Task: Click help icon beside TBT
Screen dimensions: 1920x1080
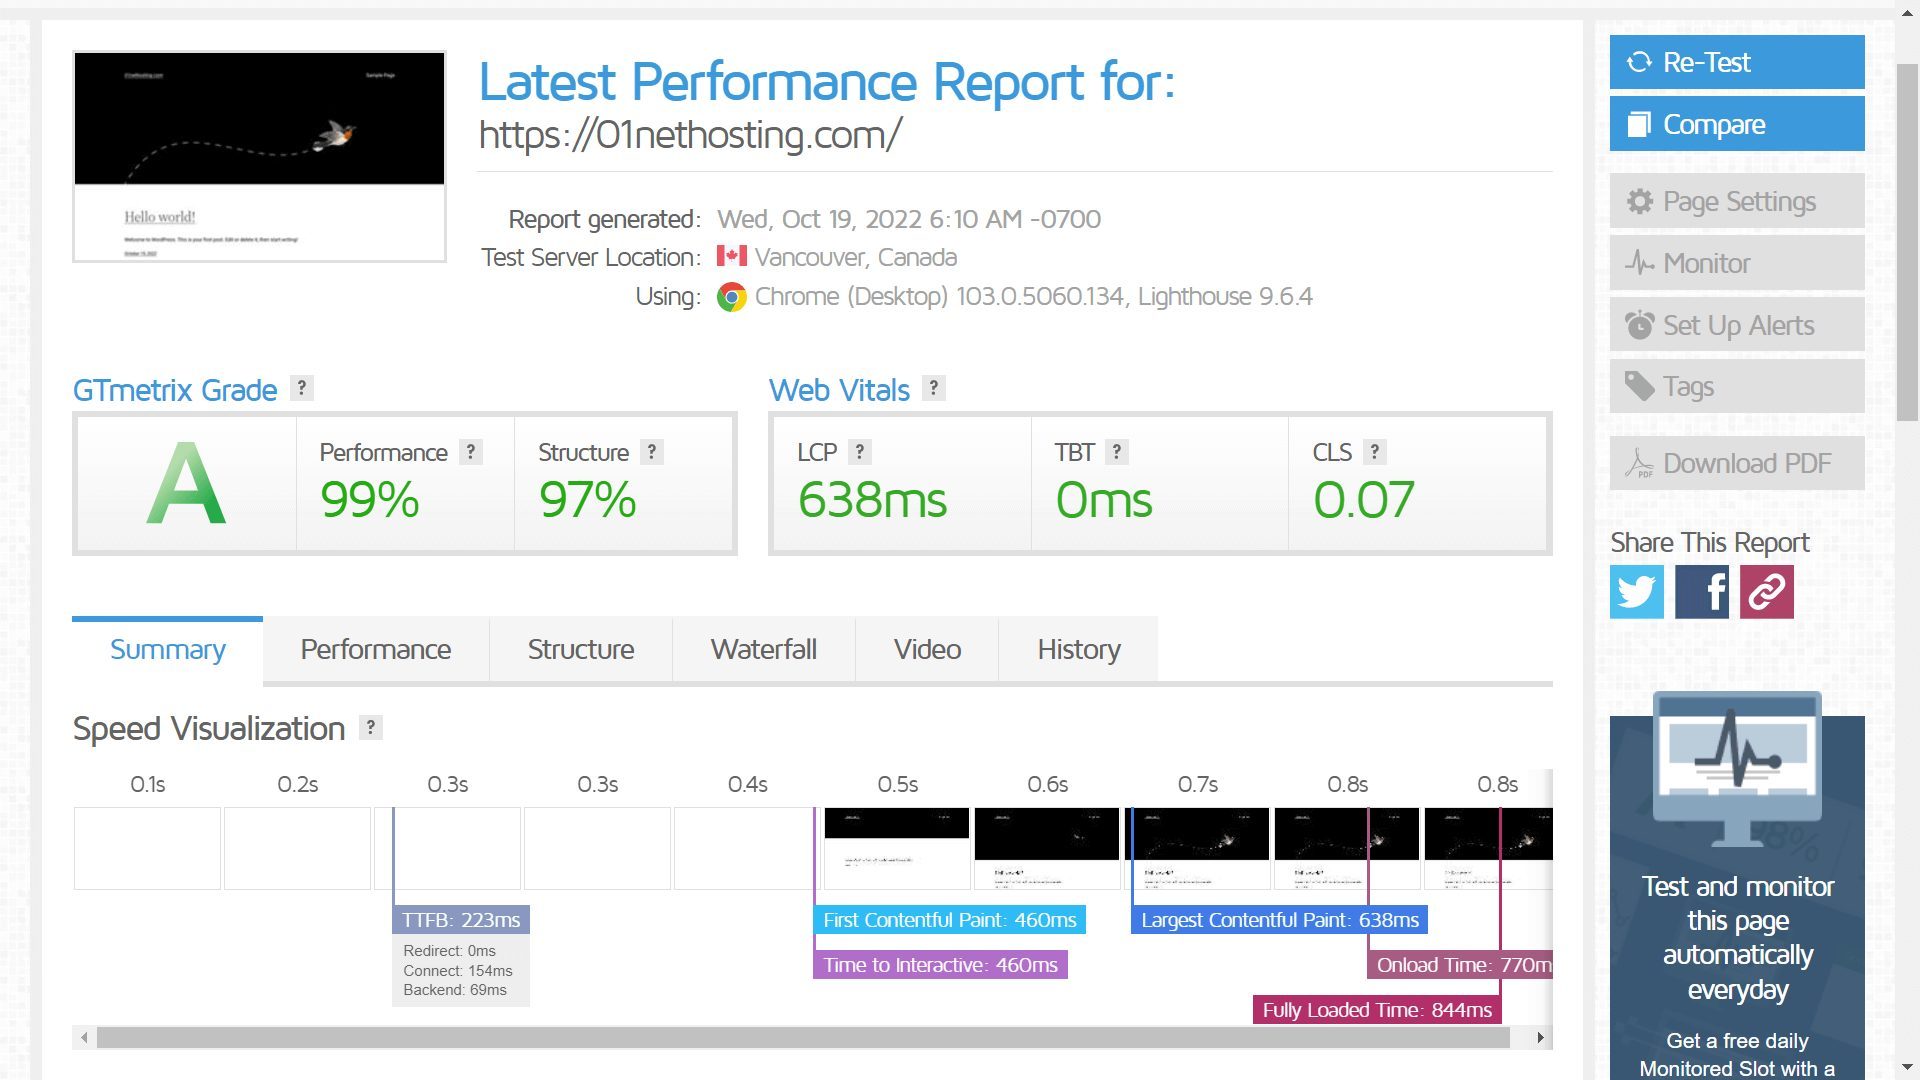Action: 1117,452
